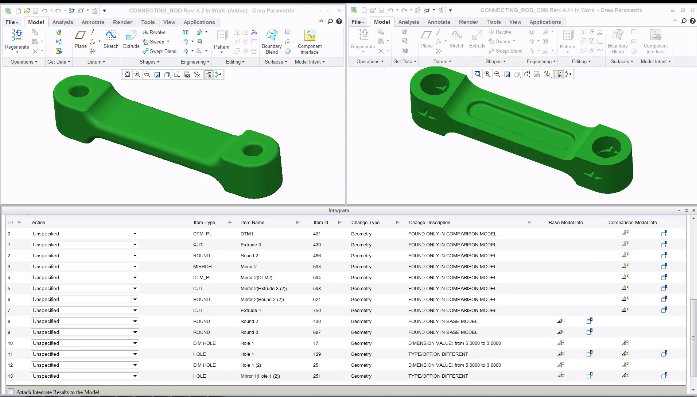Click the Refit icon in right view toolbar

click(x=477, y=74)
